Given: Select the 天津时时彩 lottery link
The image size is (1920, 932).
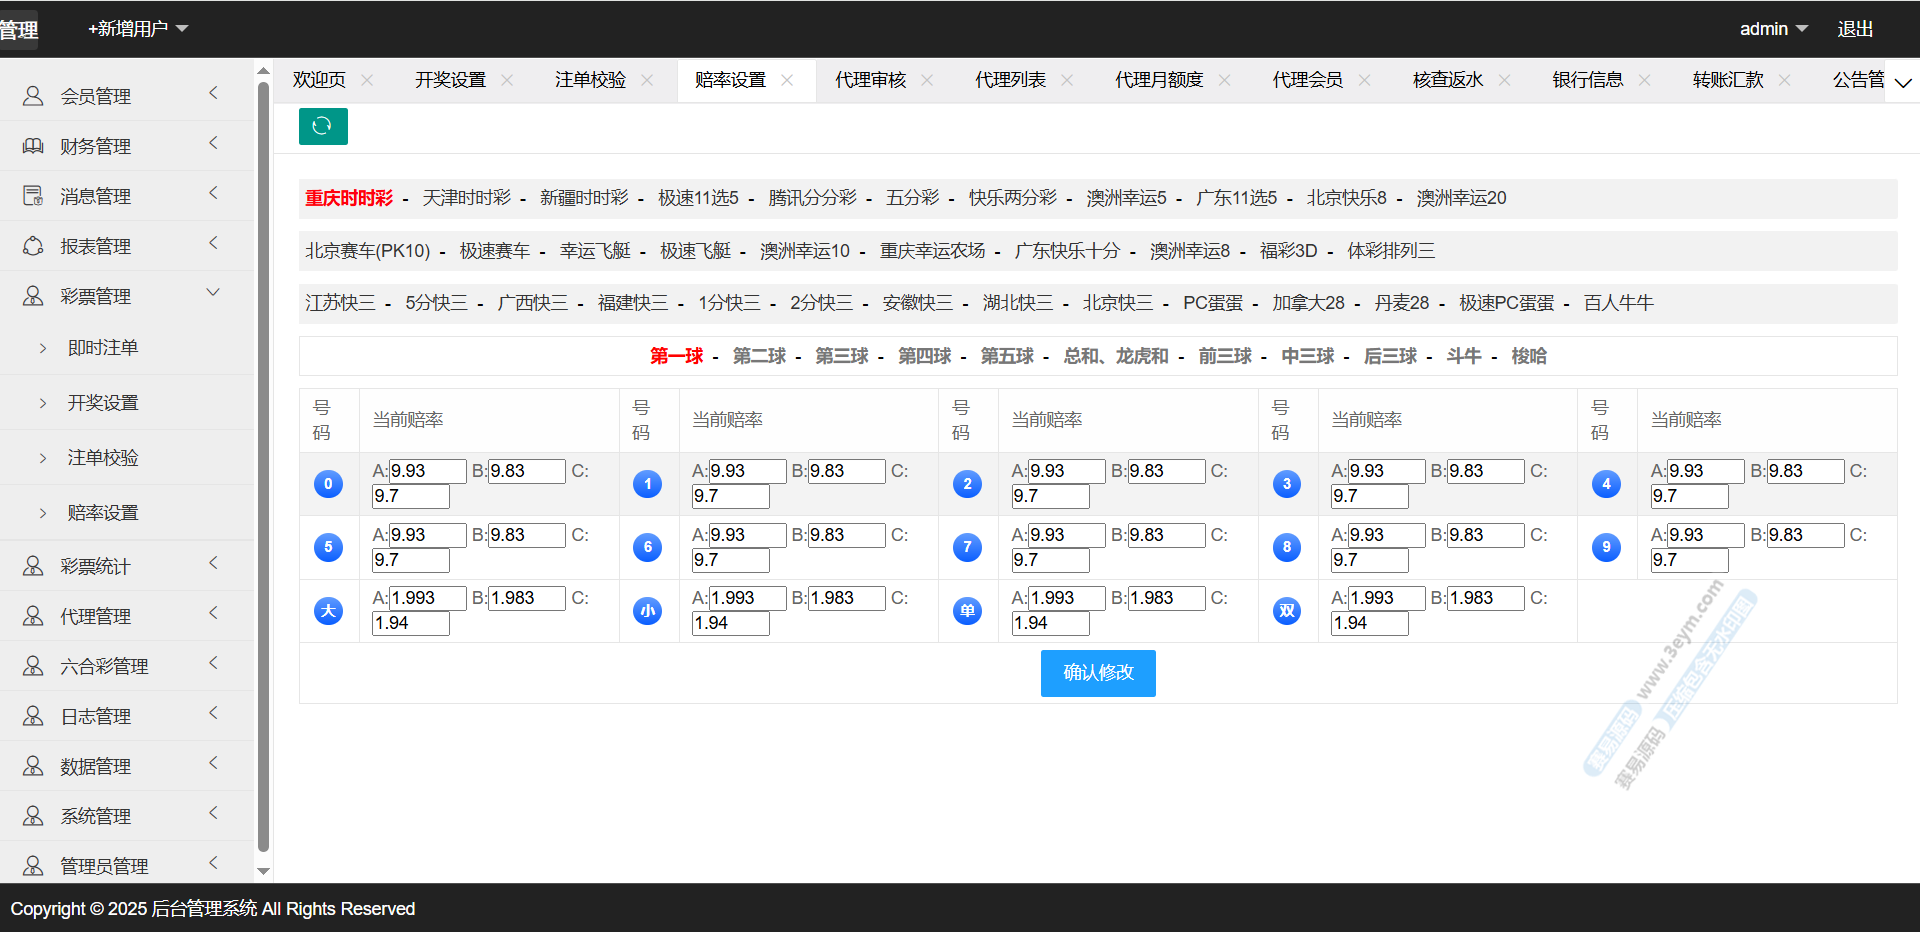Looking at the screenshot, I should coord(466,198).
